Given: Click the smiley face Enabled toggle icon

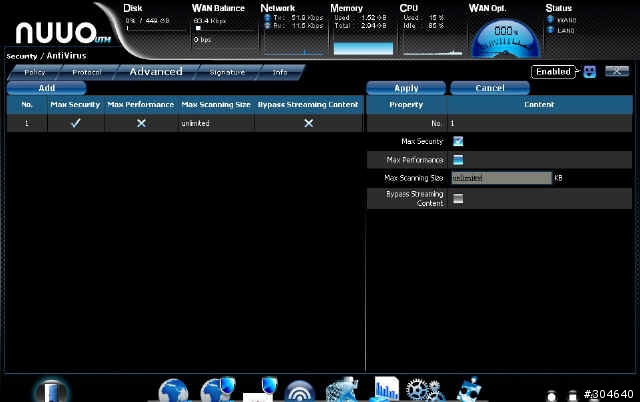Looking at the screenshot, I should click(x=589, y=72).
